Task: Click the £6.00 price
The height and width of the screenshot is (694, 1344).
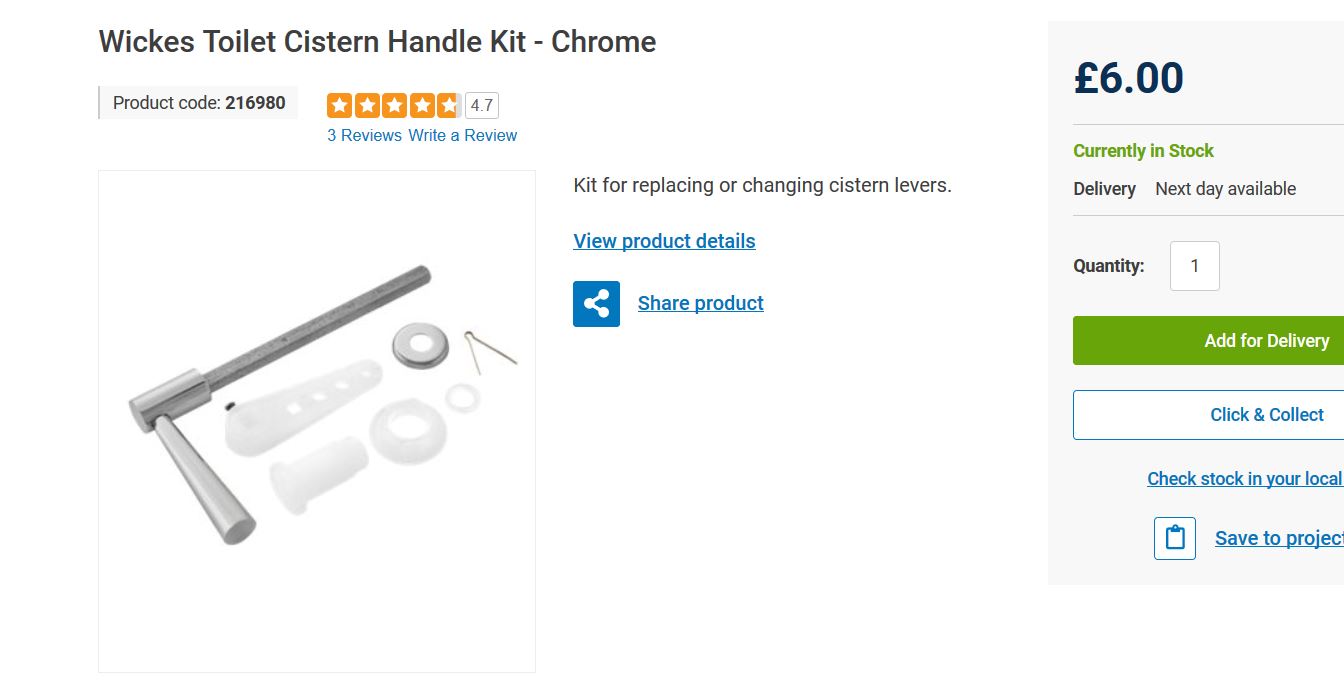Action: [1128, 78]
